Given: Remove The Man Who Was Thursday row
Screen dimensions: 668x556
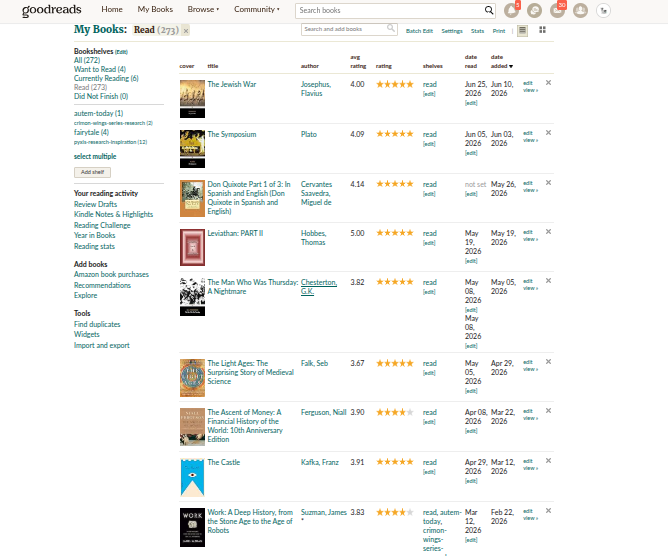Looking at the screenshot, I should click(548, 280).
